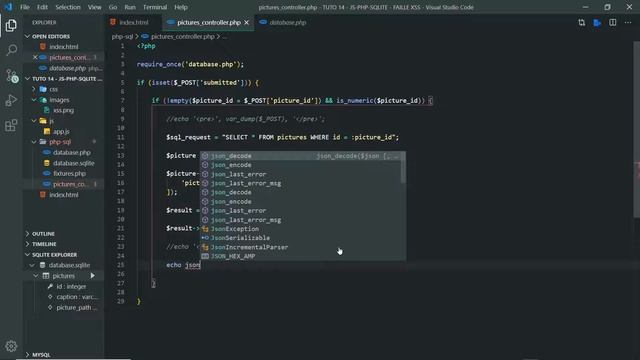Open the Help menu

(x=181, y=7)
